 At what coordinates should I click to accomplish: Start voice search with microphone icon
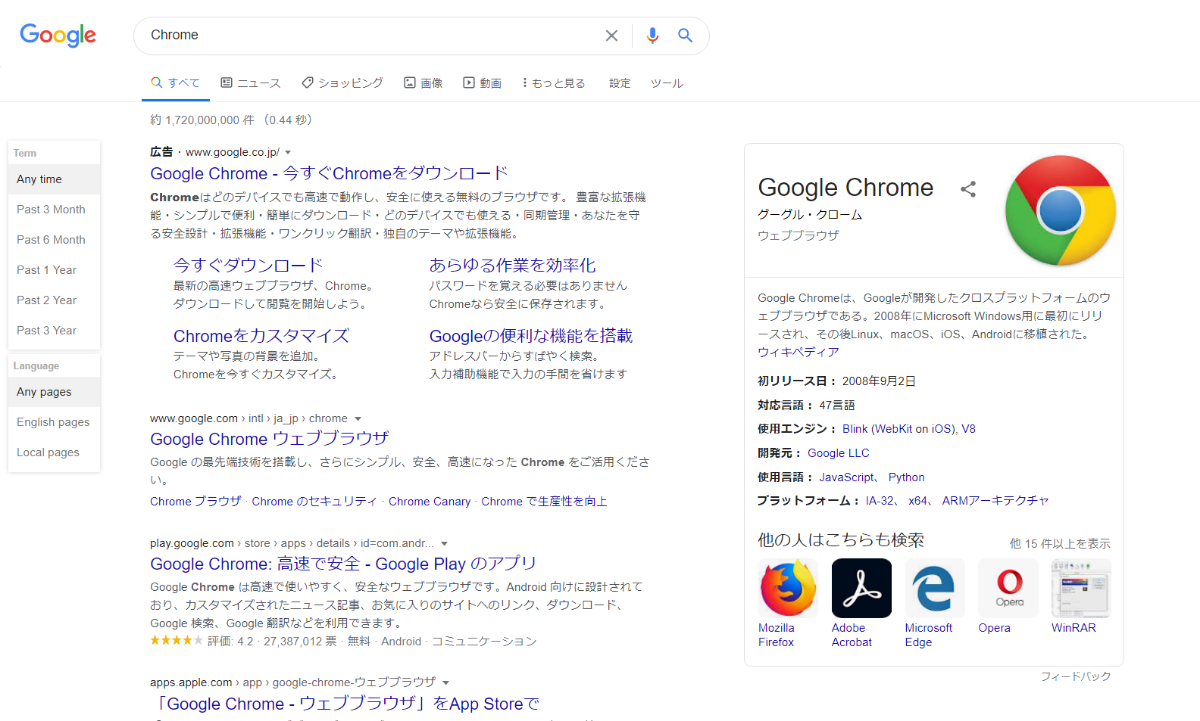click(653, 36)
